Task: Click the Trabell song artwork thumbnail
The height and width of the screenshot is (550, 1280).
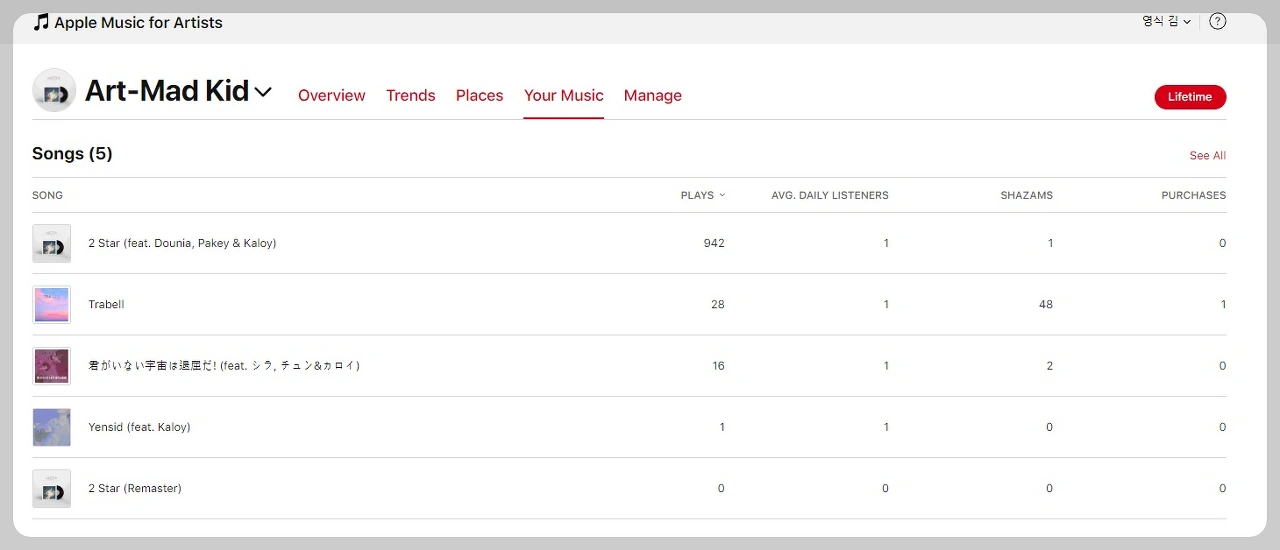Action: coord(52,304)
